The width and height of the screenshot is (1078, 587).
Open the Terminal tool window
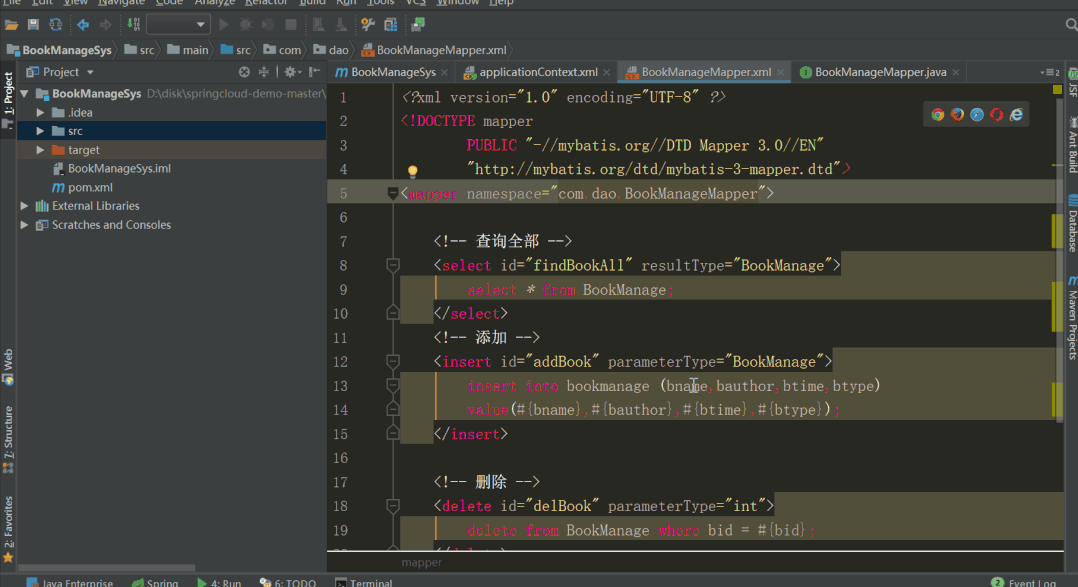click(364, 582)
